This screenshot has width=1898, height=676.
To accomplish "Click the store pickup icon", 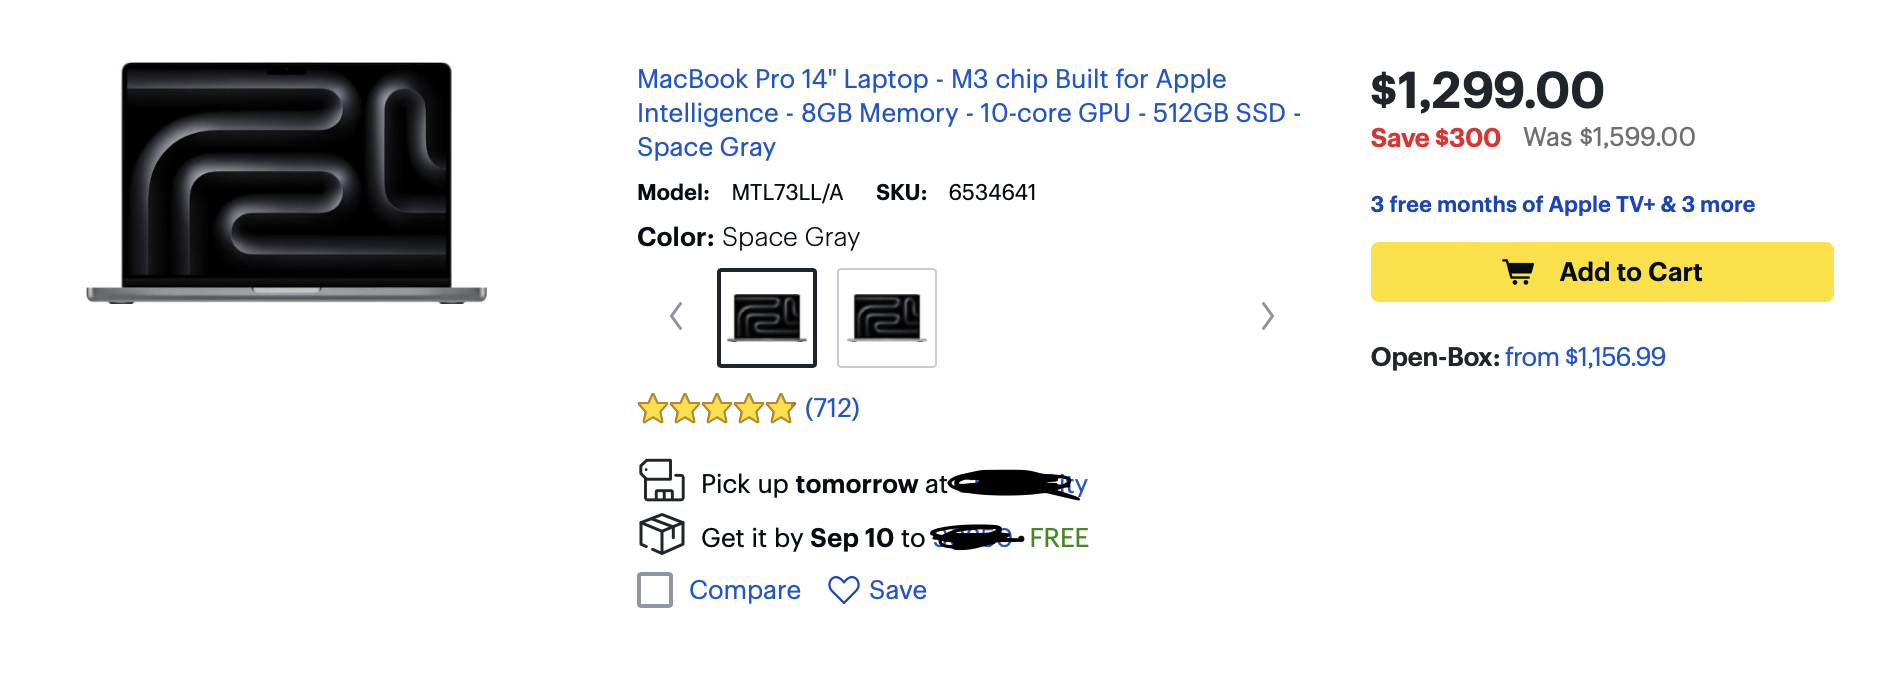I will coord(661,481).
